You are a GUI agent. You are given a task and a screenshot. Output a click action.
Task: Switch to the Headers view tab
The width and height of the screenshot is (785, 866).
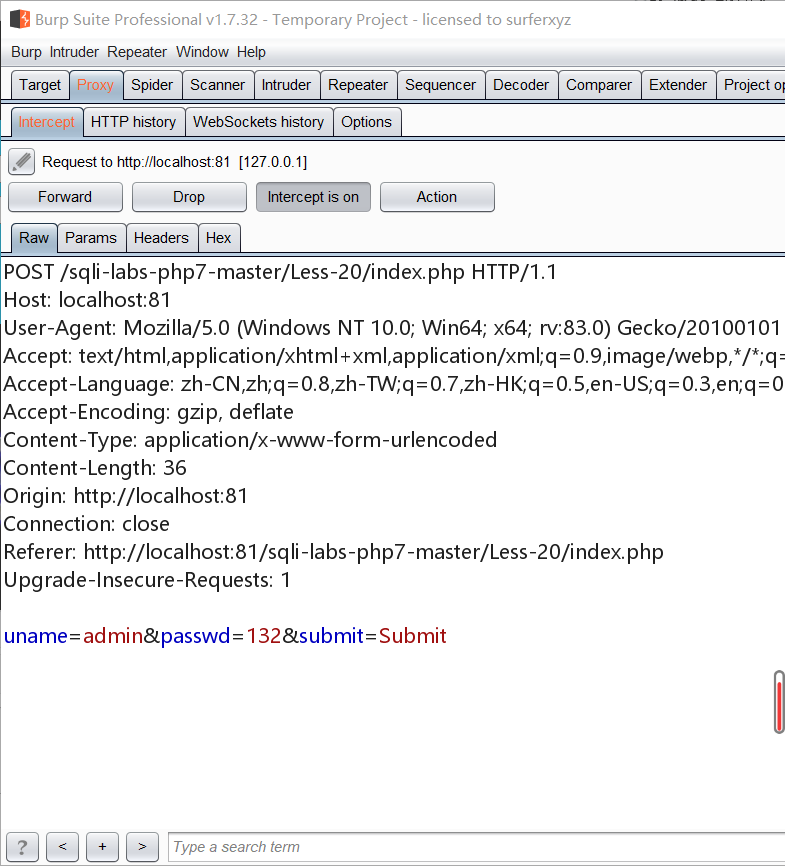point(161,238)
